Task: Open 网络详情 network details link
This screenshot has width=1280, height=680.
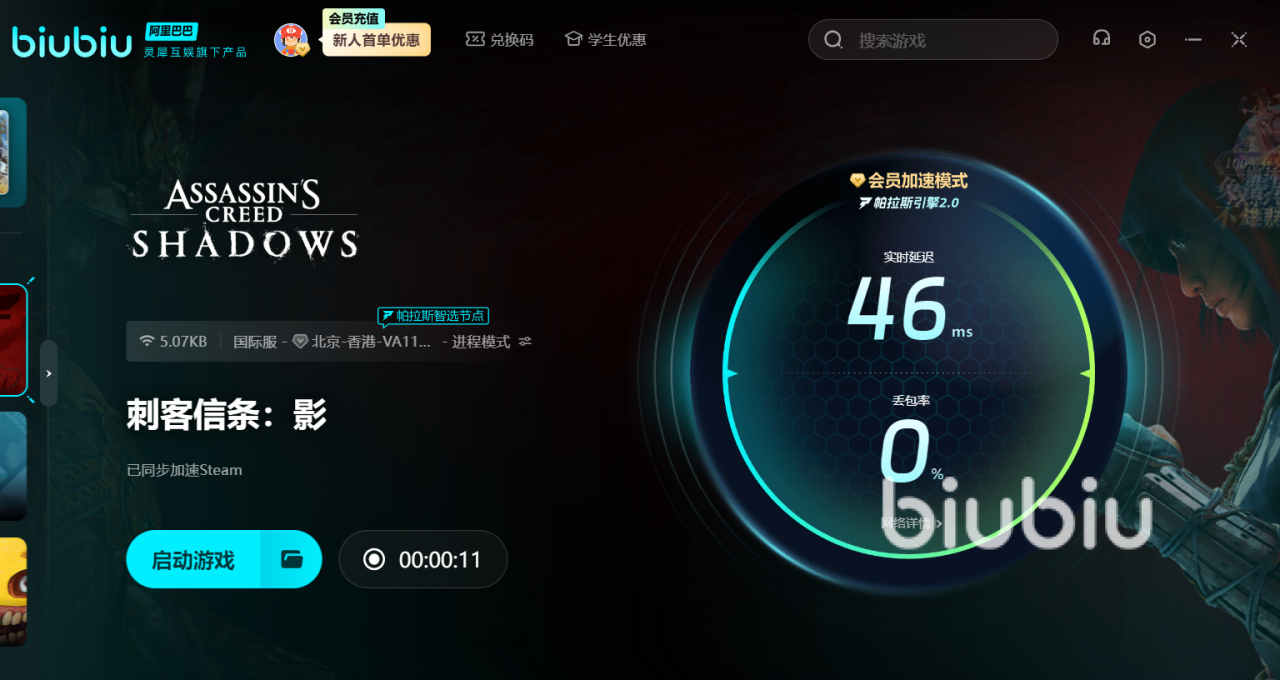Action: [x=910, y=523]
